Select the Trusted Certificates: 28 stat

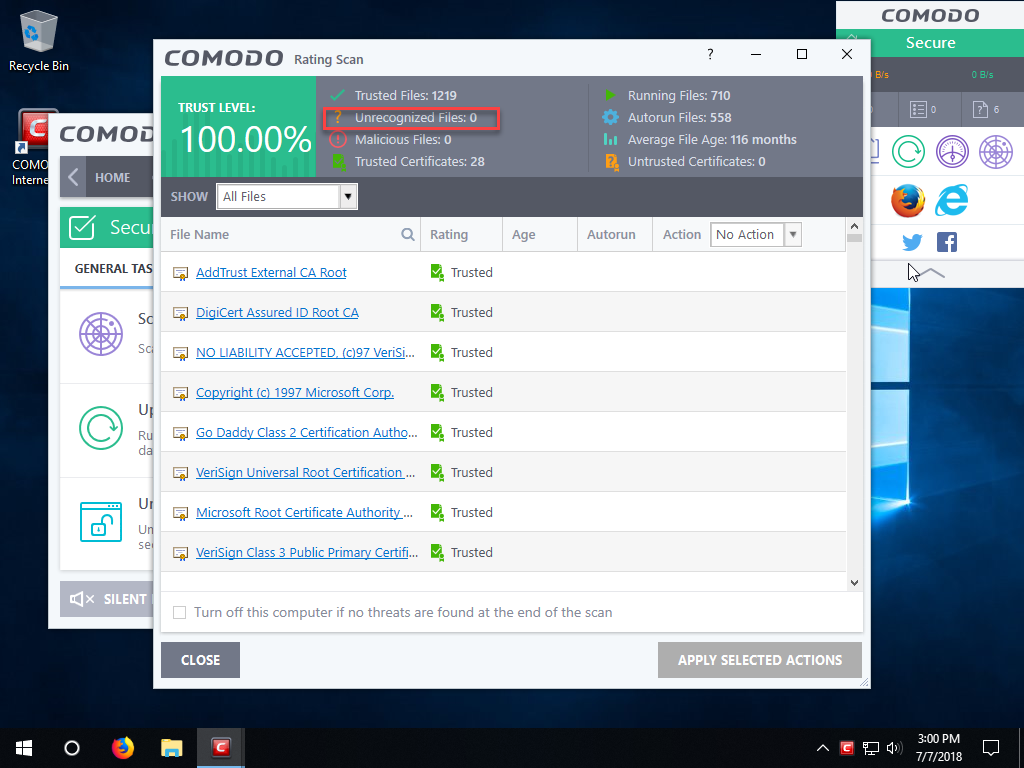point(419,161)
